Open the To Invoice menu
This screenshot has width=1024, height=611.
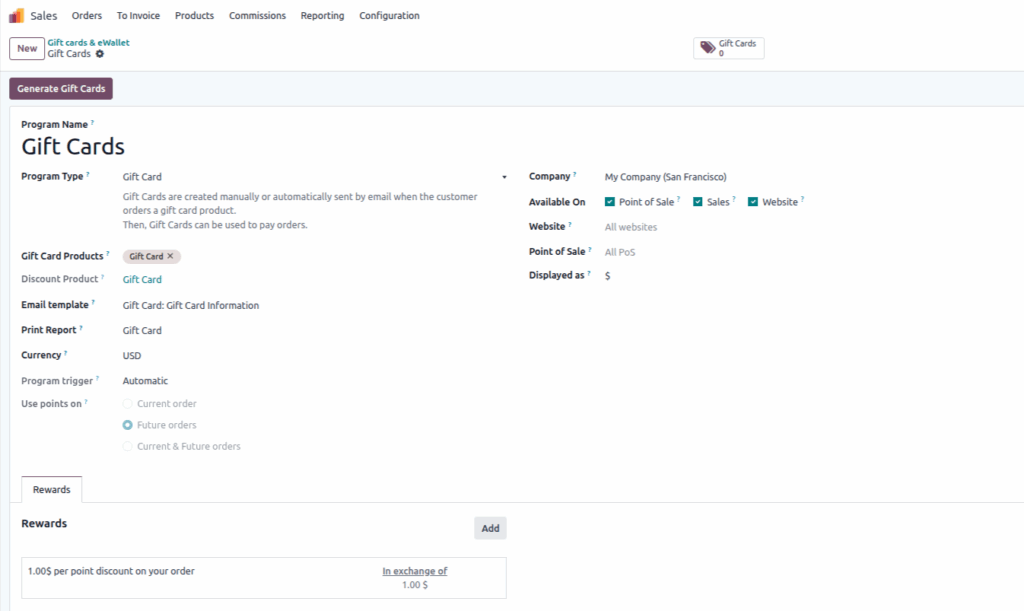pos(138,16)
